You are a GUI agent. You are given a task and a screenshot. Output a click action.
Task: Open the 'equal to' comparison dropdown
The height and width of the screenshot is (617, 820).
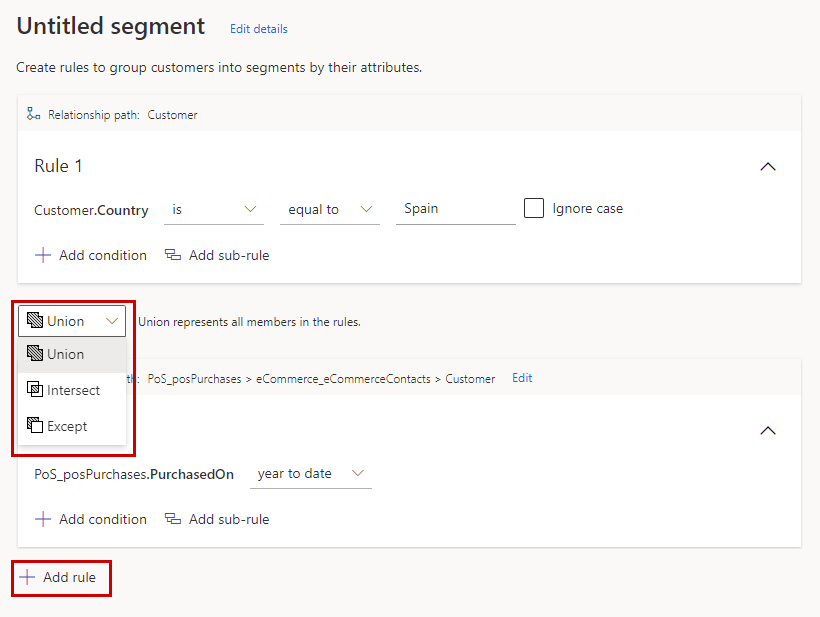point(330,209)
